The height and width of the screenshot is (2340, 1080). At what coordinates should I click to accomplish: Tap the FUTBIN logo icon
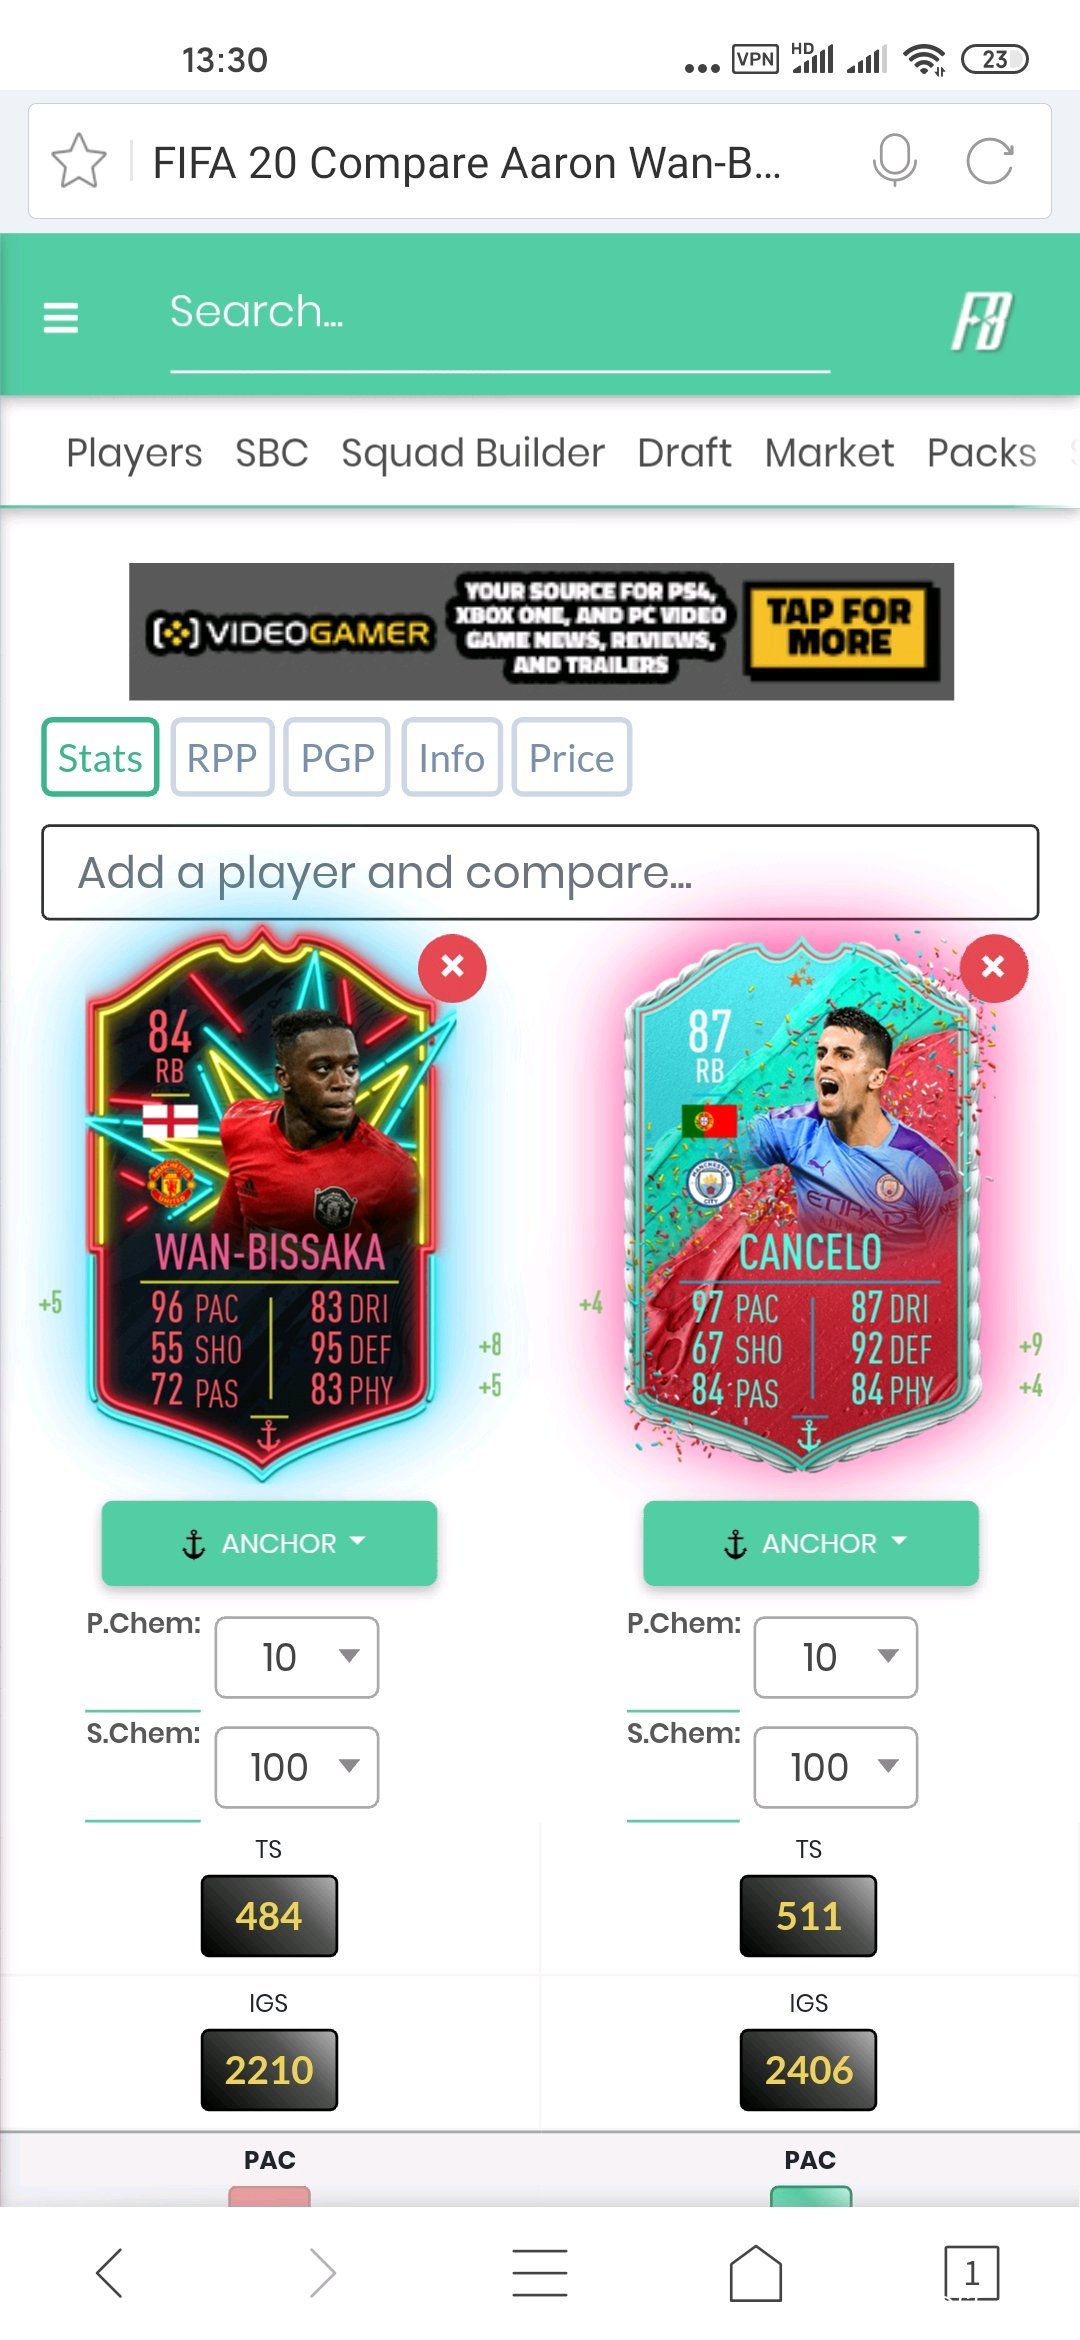[x=981, y=321]
